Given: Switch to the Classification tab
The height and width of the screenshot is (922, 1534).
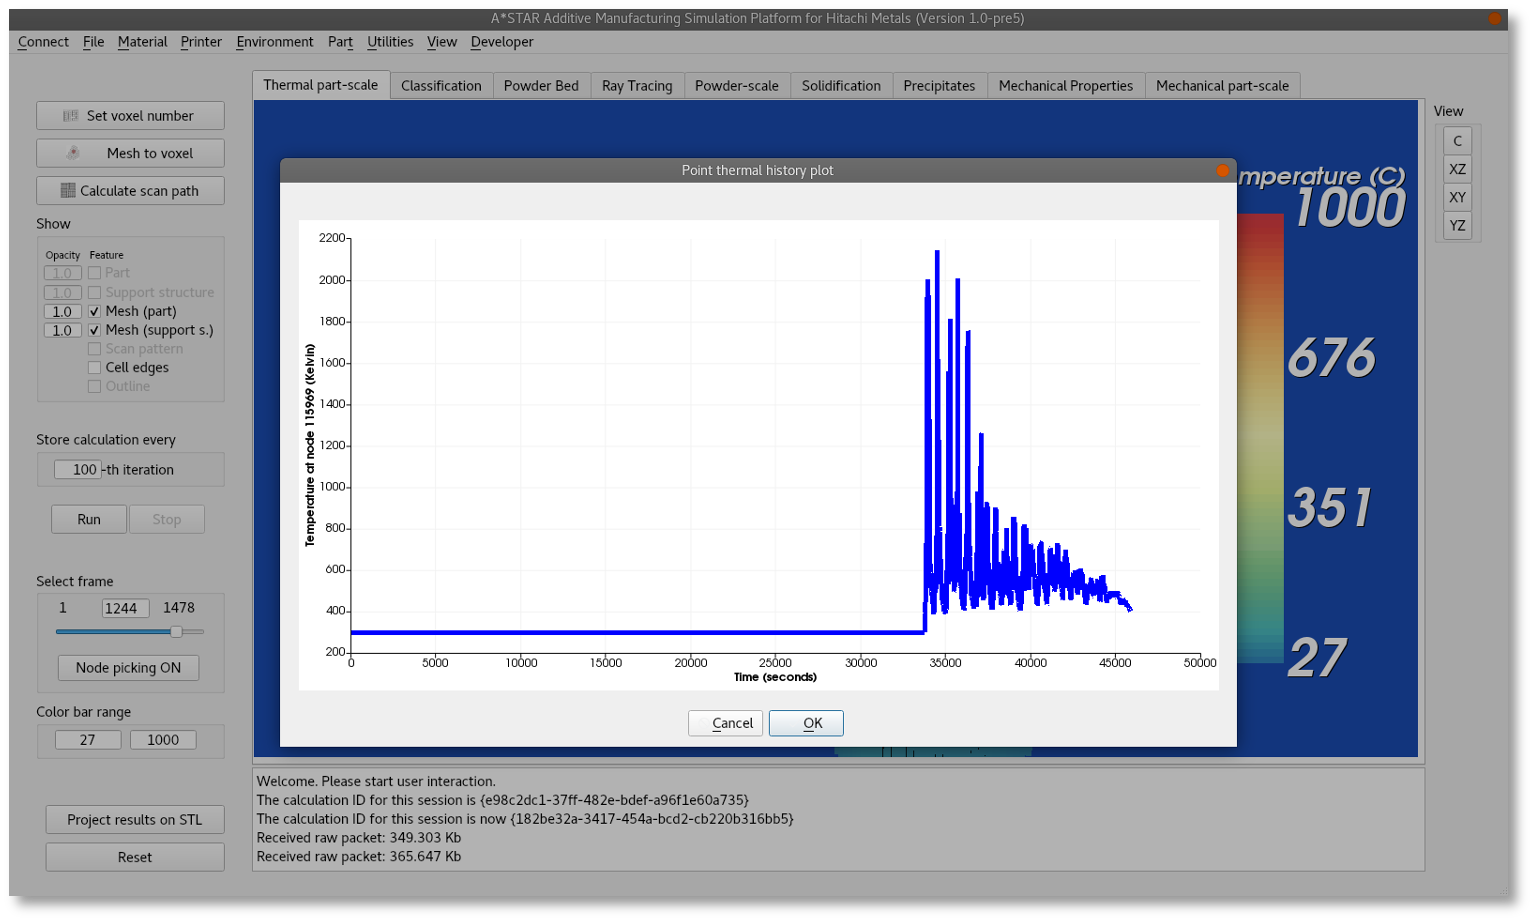Looking at the screenshot, I should coord(441,86).
